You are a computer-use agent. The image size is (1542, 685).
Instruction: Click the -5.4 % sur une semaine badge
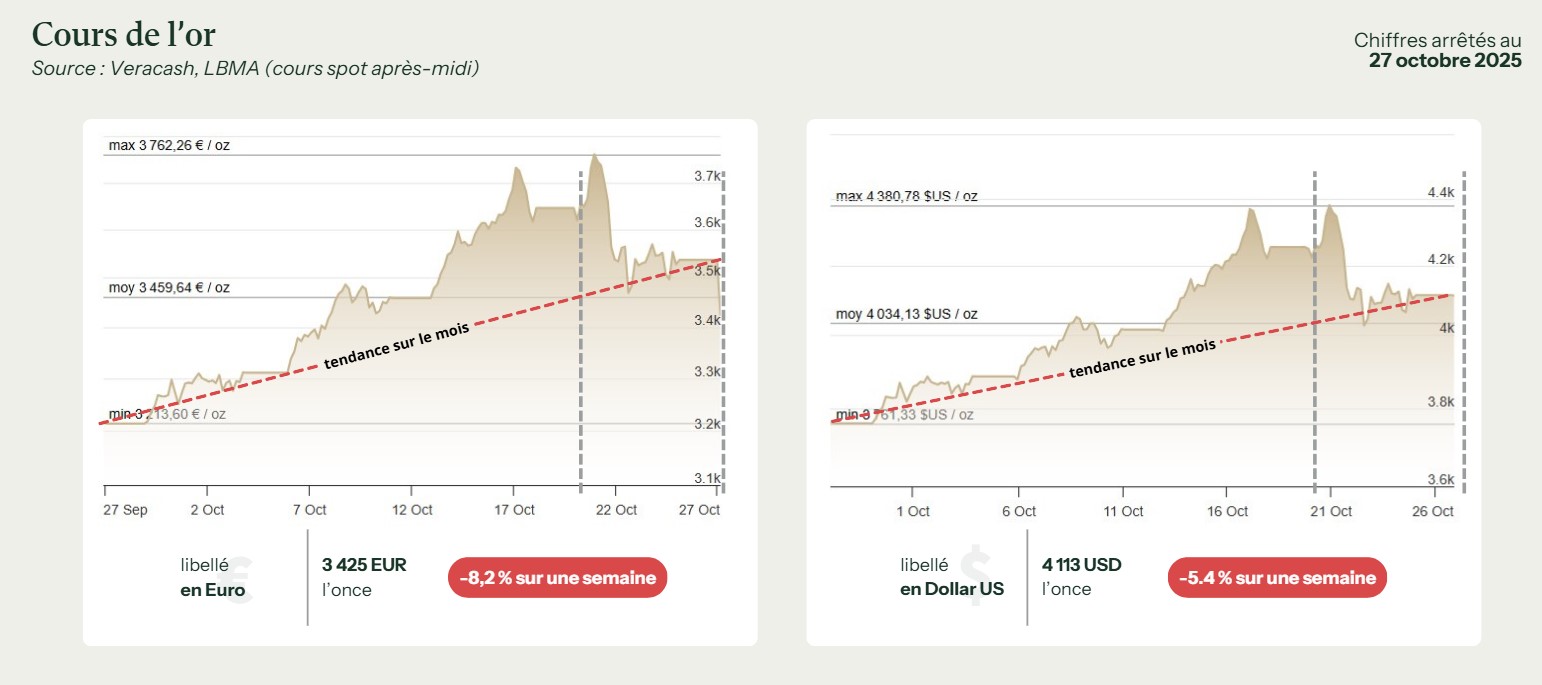pos(1277,578)
